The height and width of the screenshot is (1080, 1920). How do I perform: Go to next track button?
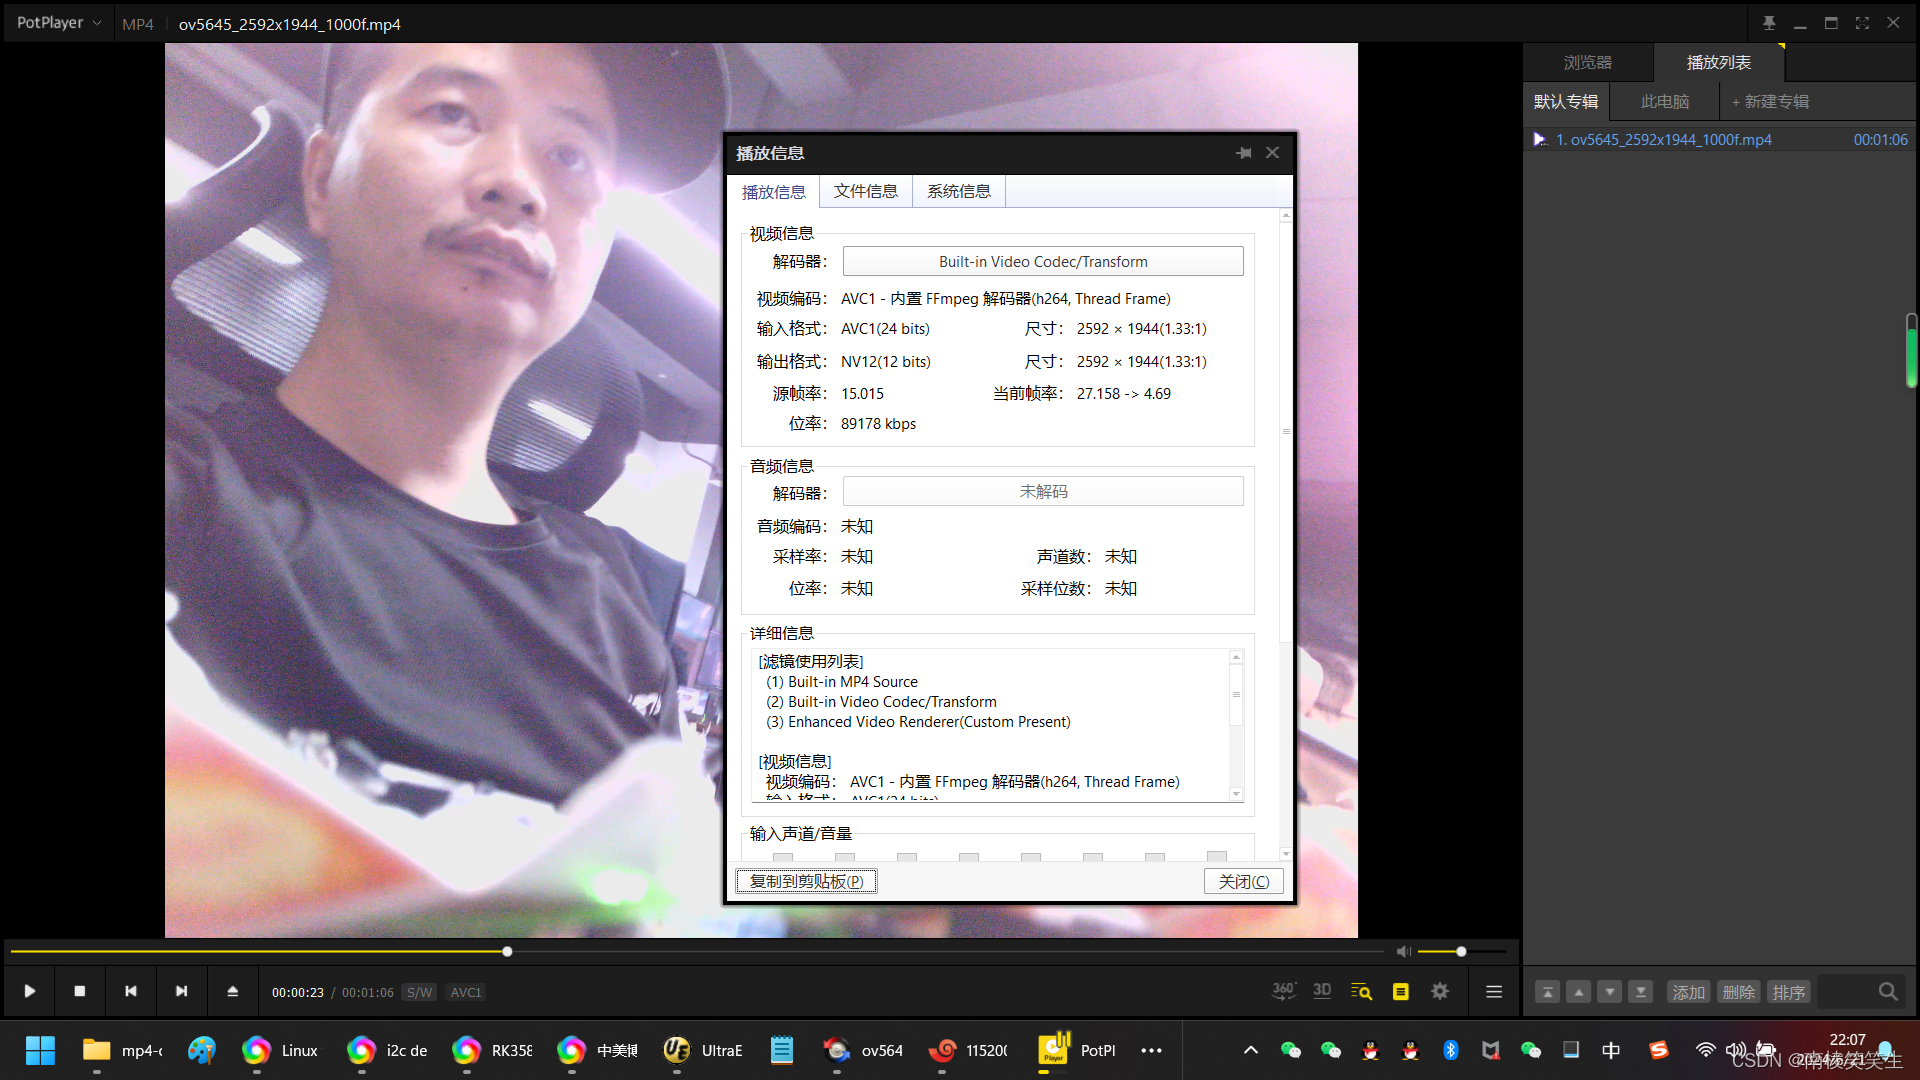[181, 991]
